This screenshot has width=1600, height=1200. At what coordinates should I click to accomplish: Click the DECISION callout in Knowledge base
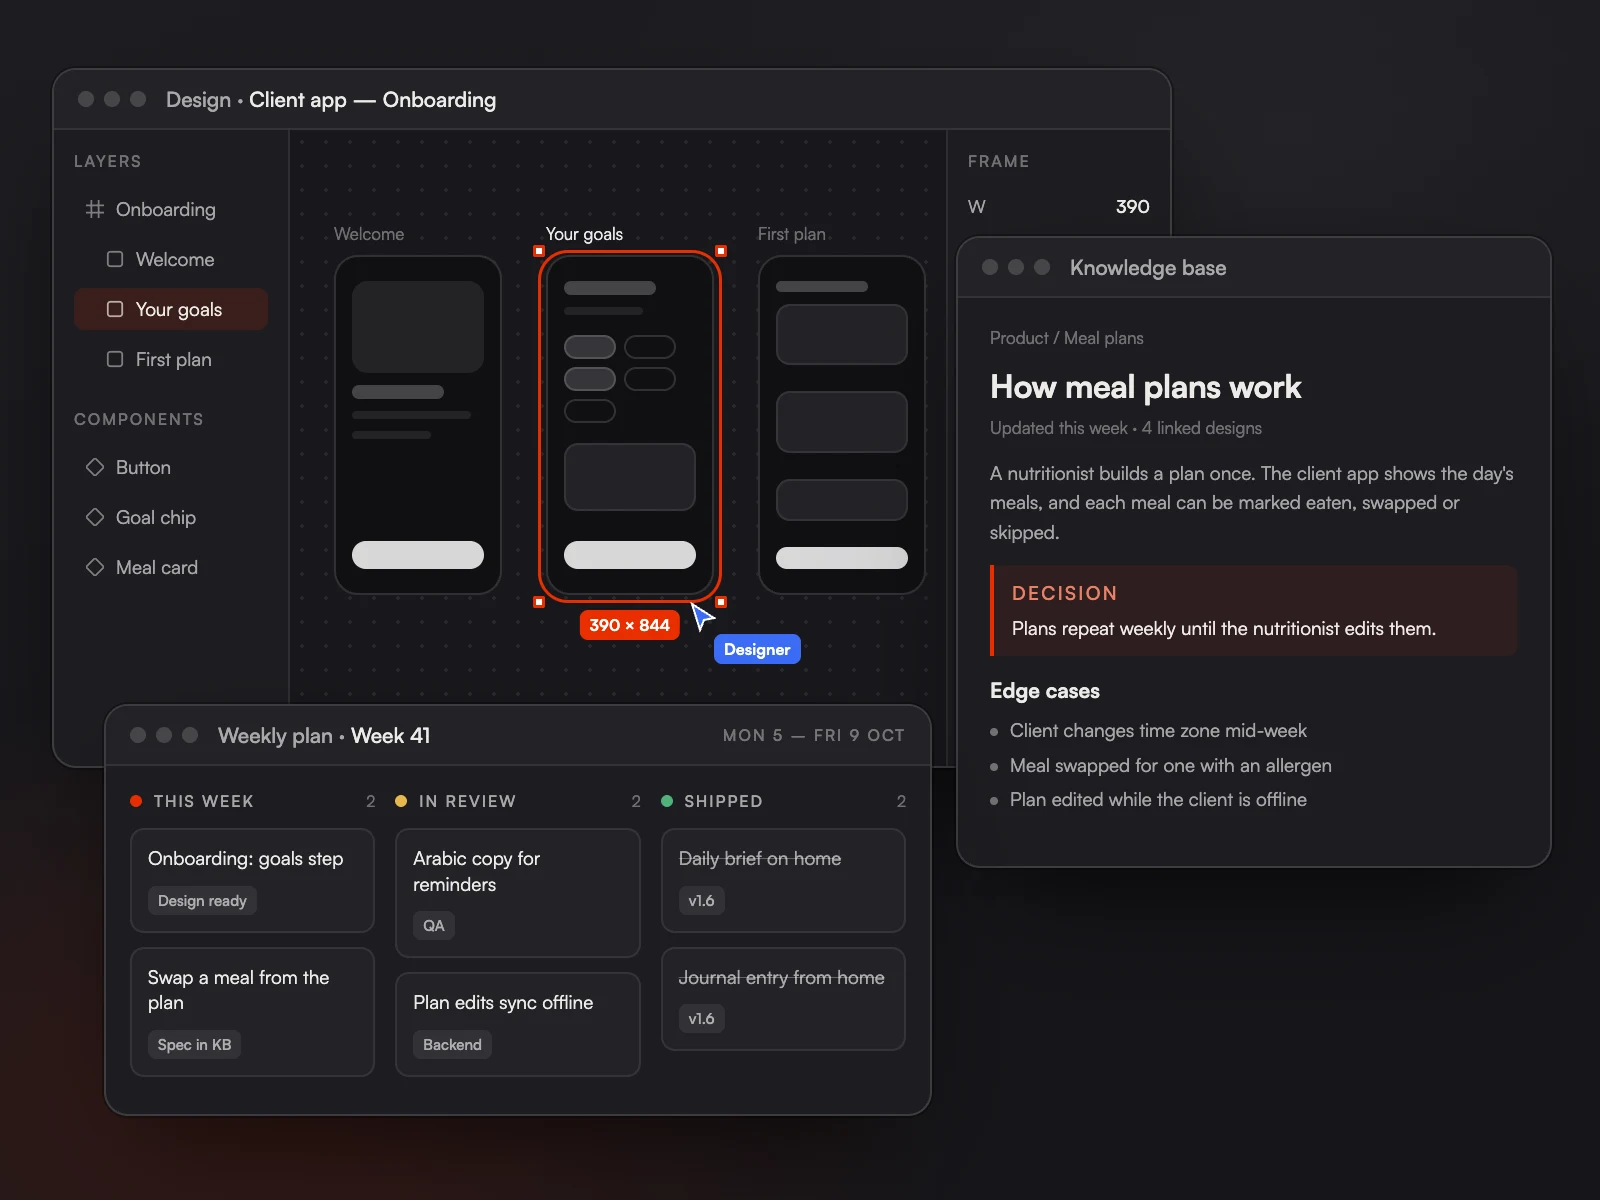pyautogui.click(x=1254, y=610)
